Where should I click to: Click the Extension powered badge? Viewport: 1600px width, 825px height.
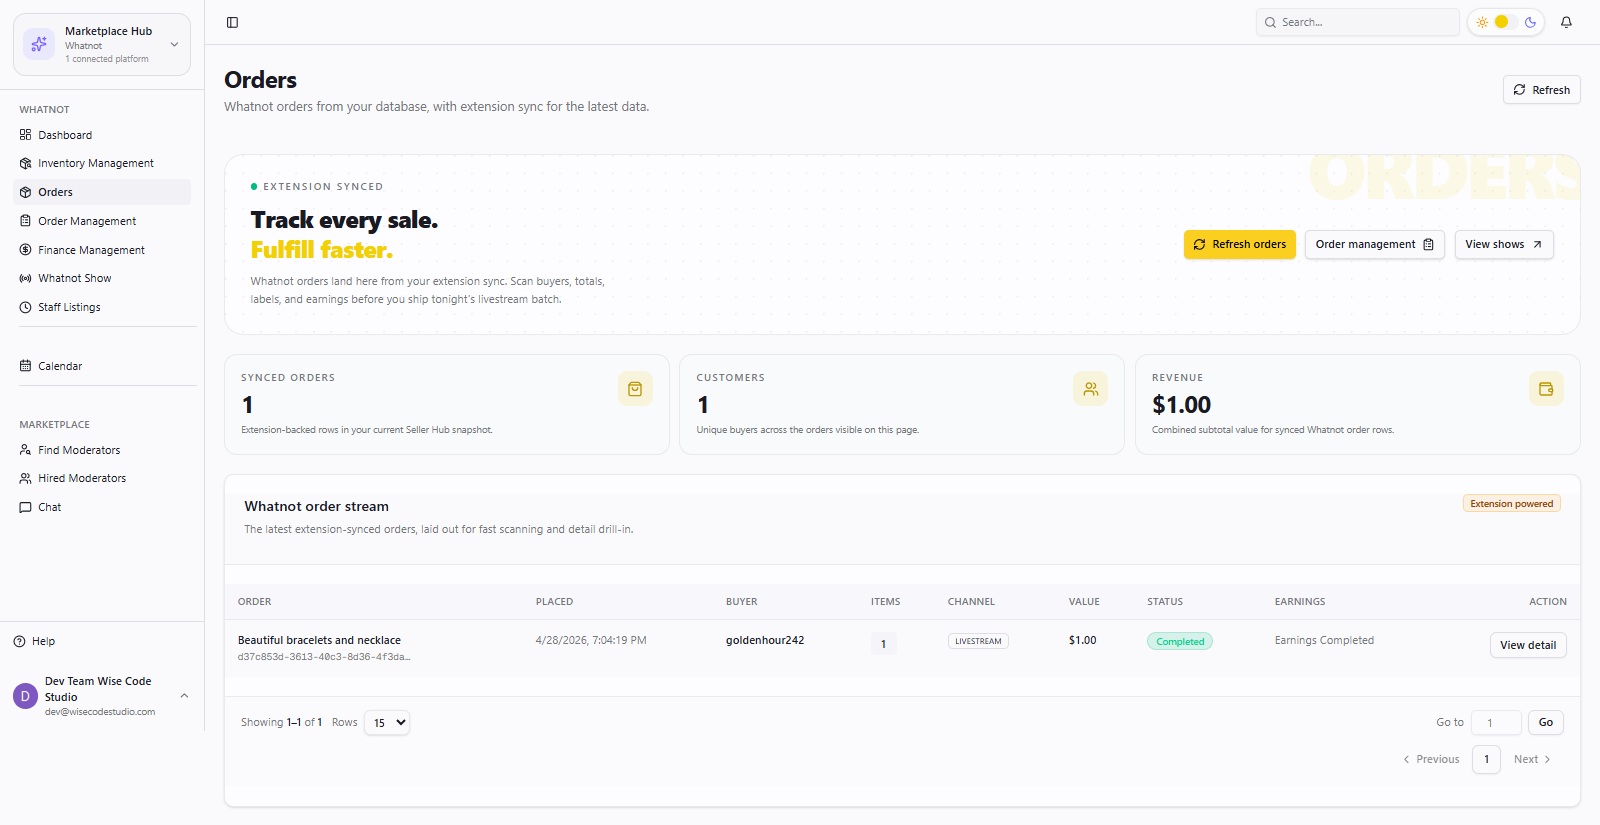1512,504
